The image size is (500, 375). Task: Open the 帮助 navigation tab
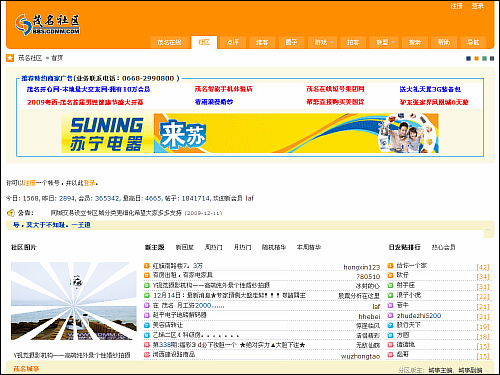tap(444, 42)
